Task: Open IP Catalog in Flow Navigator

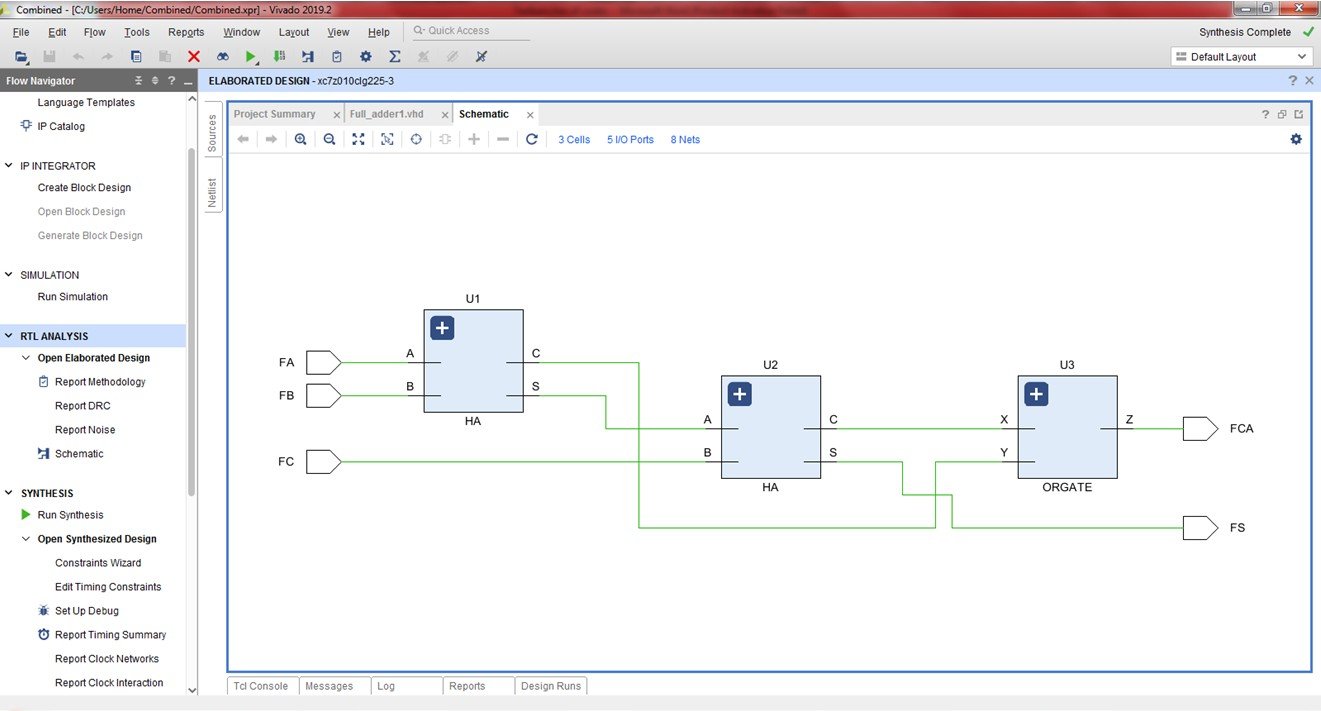Action: point(61,126)
